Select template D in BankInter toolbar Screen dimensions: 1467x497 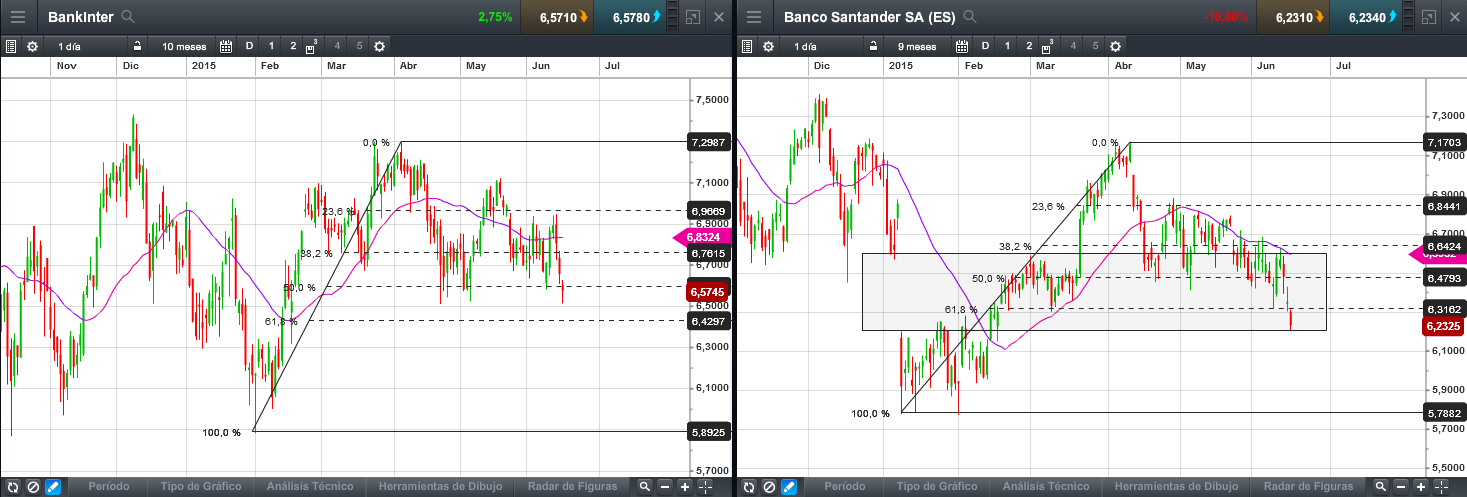(x=249, y=46)
